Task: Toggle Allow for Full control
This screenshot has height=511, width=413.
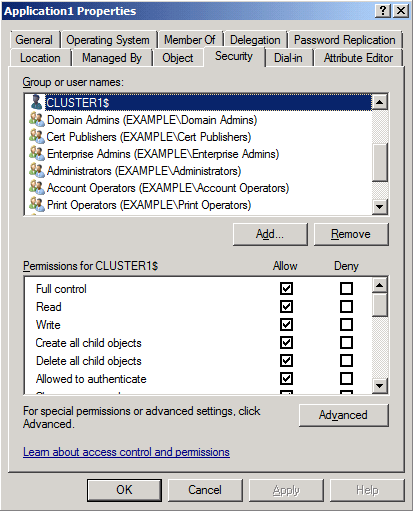Action: point(286,288)
